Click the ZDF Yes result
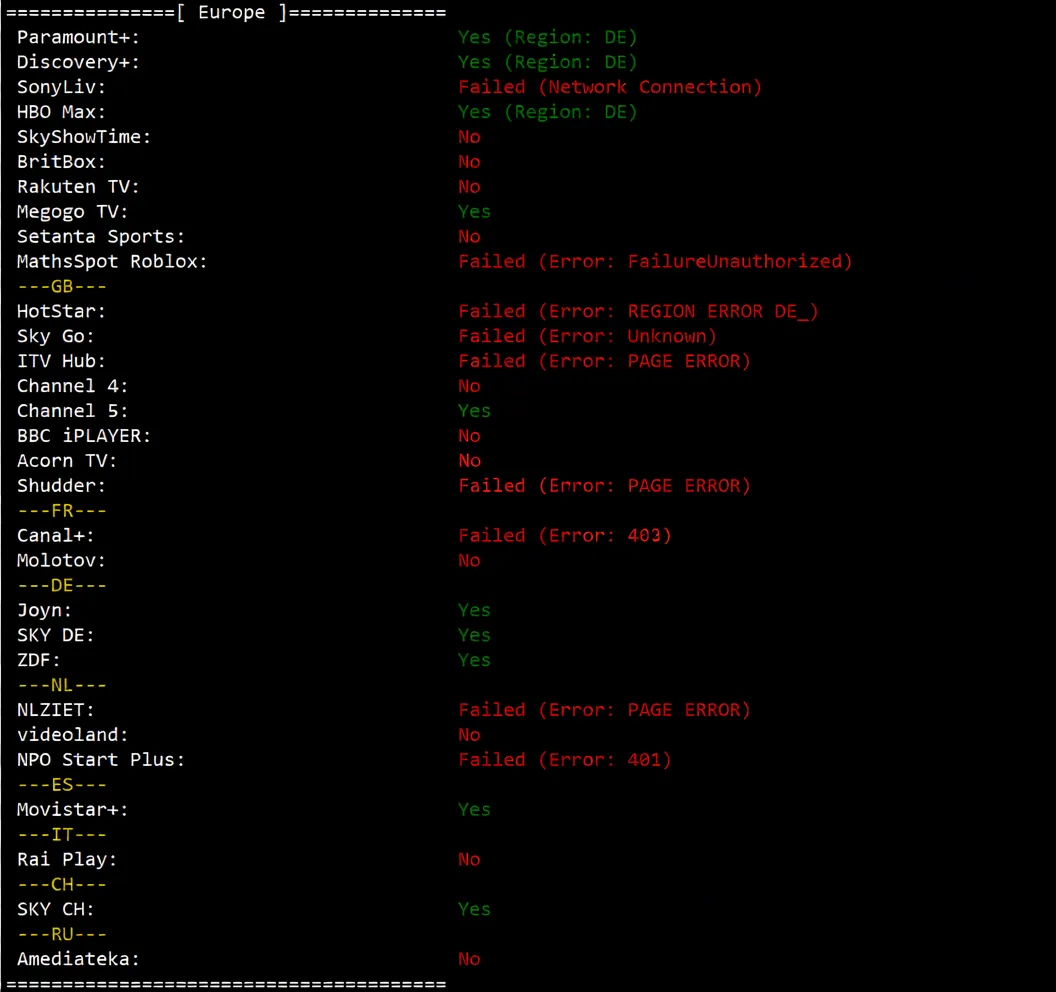 tap(474, 660)
